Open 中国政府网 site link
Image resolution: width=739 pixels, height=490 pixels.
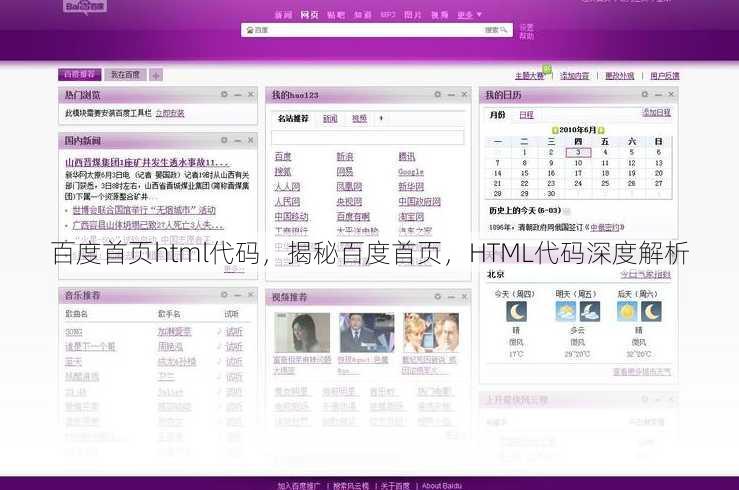click(x=419, y=202)
